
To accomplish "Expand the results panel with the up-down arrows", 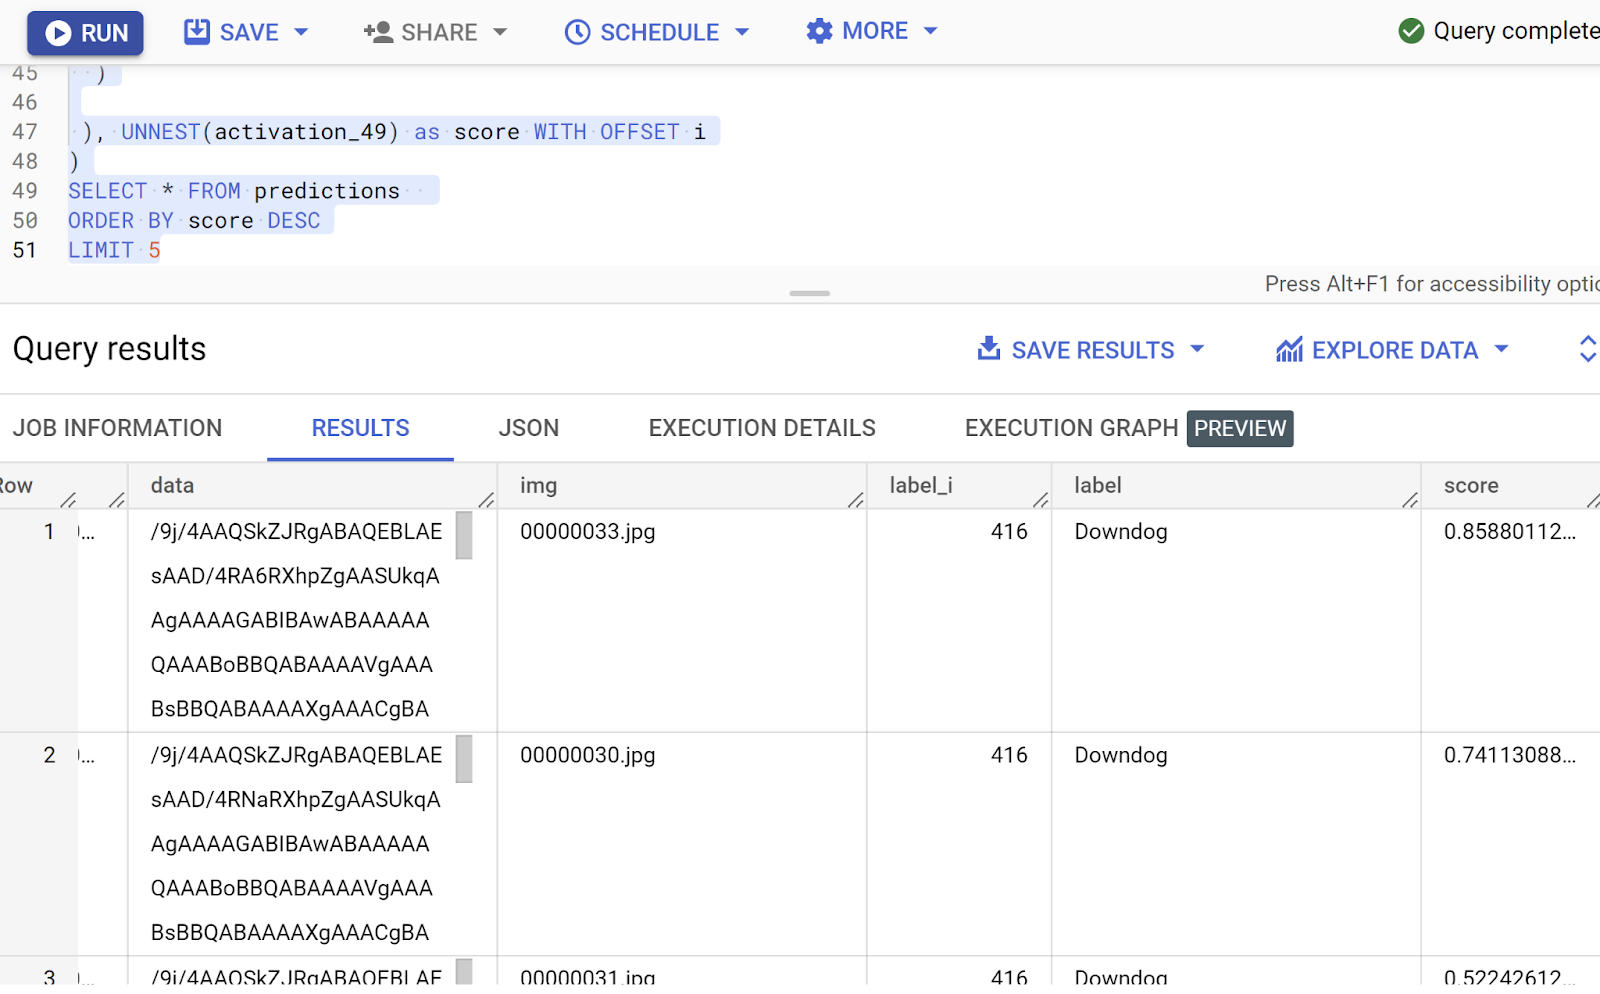I will click(1587, 349).
